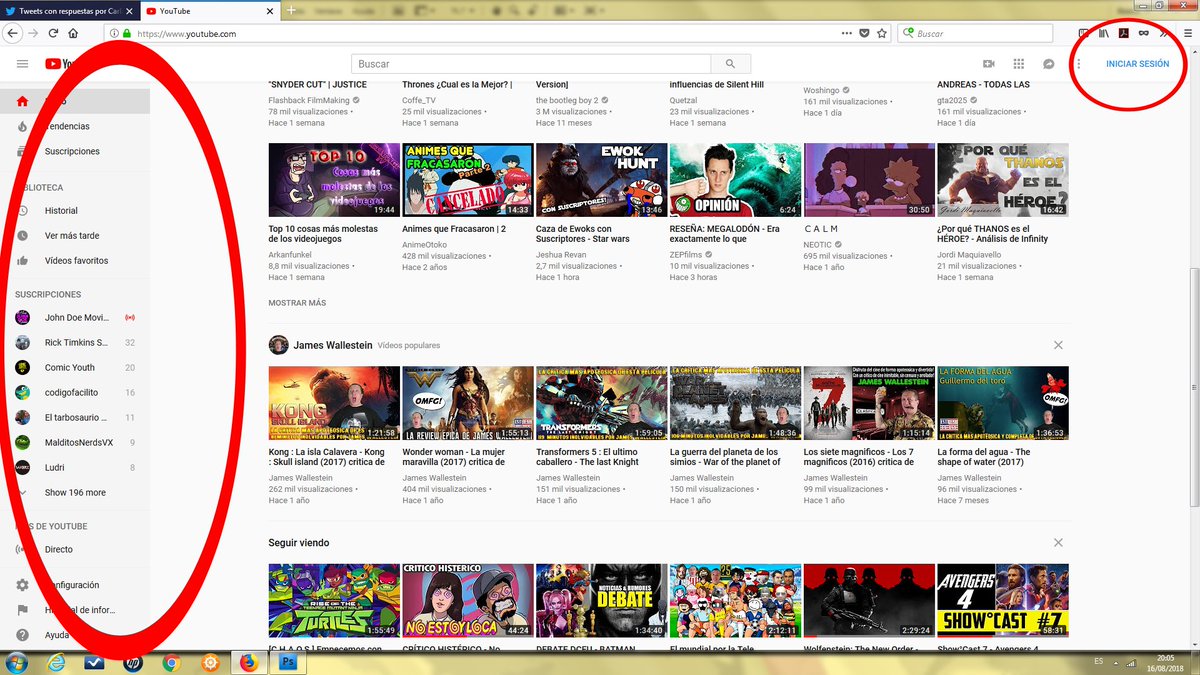Click Firefox back arrow button
This screenshot has height=675, width=1200.
[x=13, y=33]
